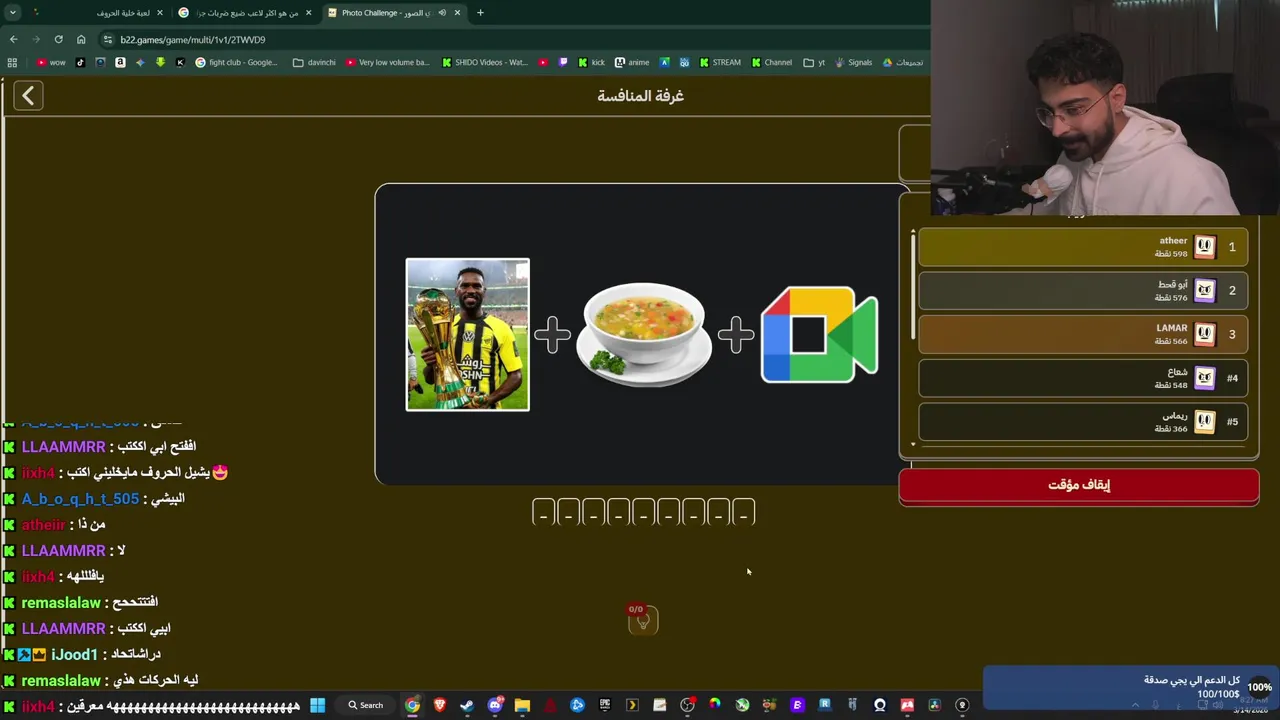
Task: Open the 'تجميعات' bookmarks folder
Action: coord(903,62)
